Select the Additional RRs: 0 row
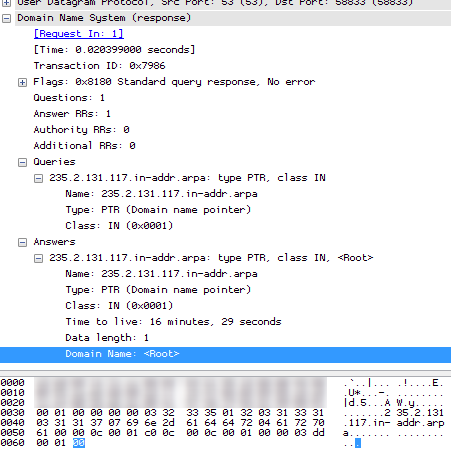This screenshot has width=451, height=452. pyautogui.click(x=84, y=146)
